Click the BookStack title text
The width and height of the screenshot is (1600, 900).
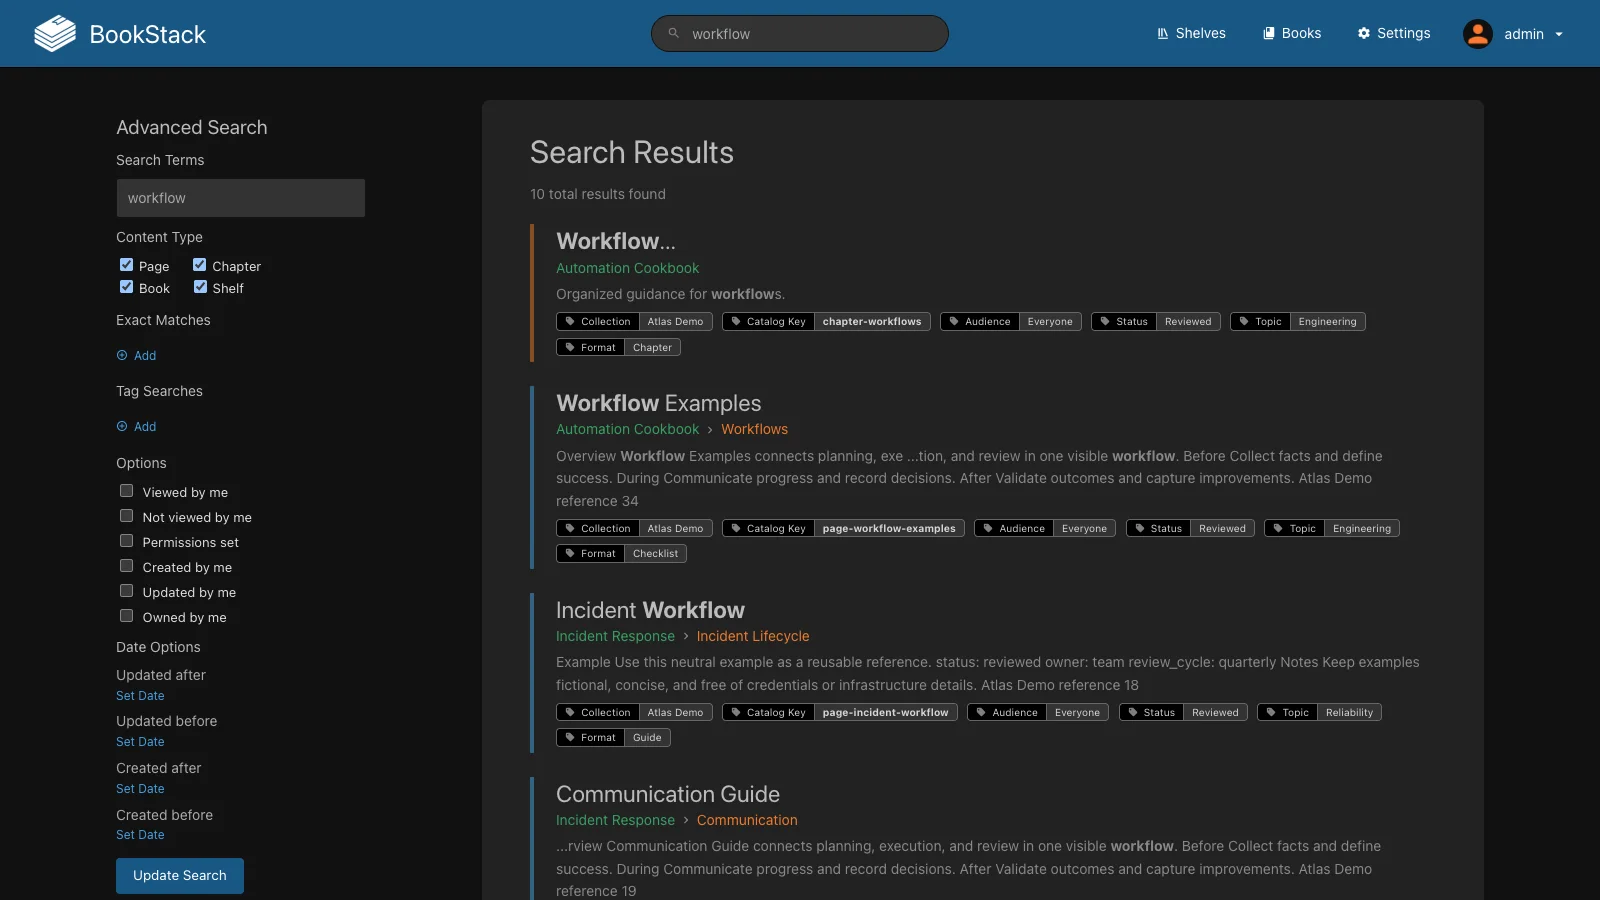tap(148, 34)
